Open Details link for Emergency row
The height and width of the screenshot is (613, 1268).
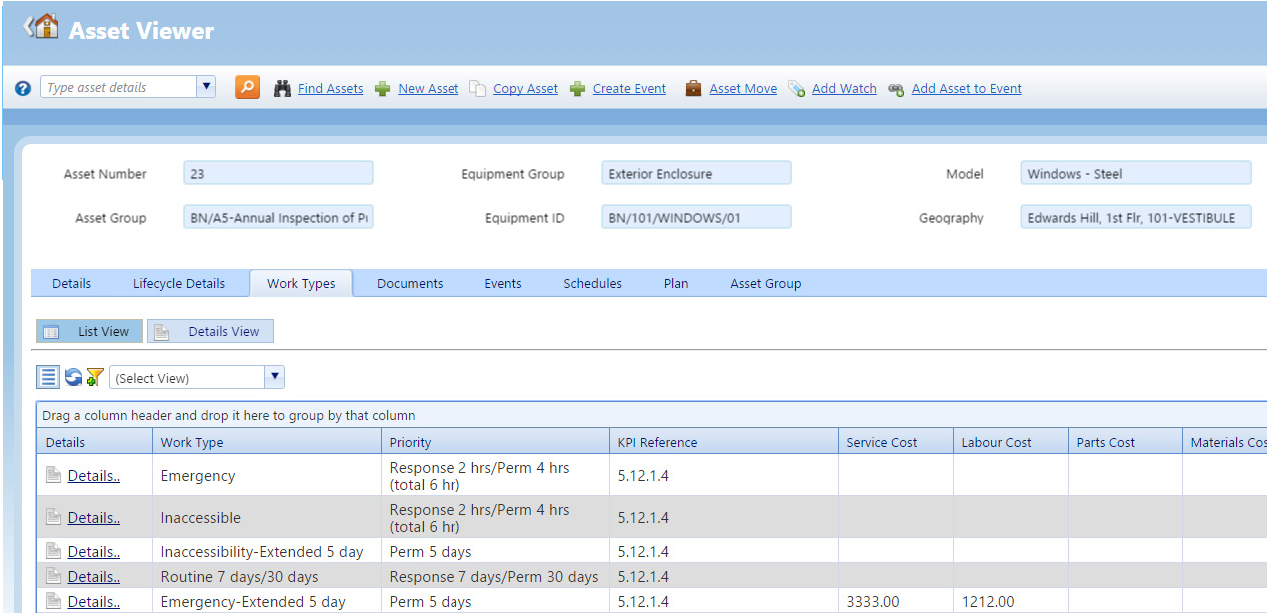pos(94,476)
